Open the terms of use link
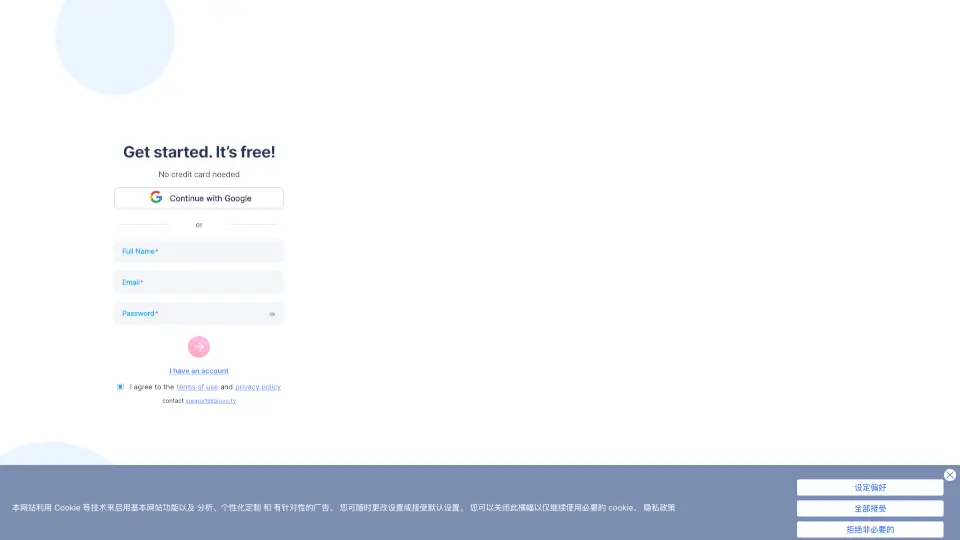 click(x=197, y=387)
